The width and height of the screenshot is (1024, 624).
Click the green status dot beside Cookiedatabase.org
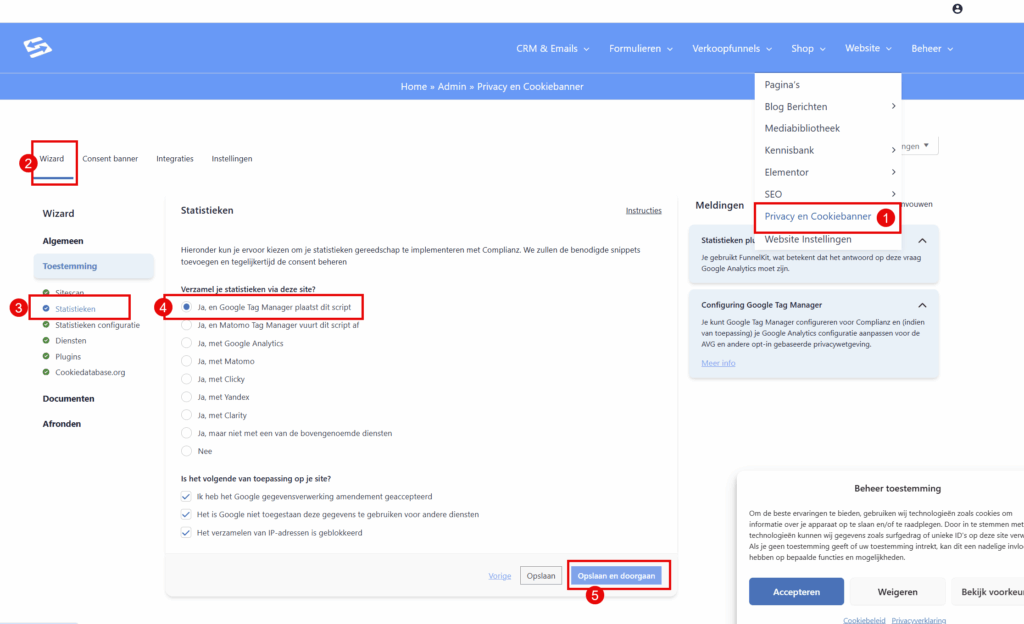pos(46,372)
